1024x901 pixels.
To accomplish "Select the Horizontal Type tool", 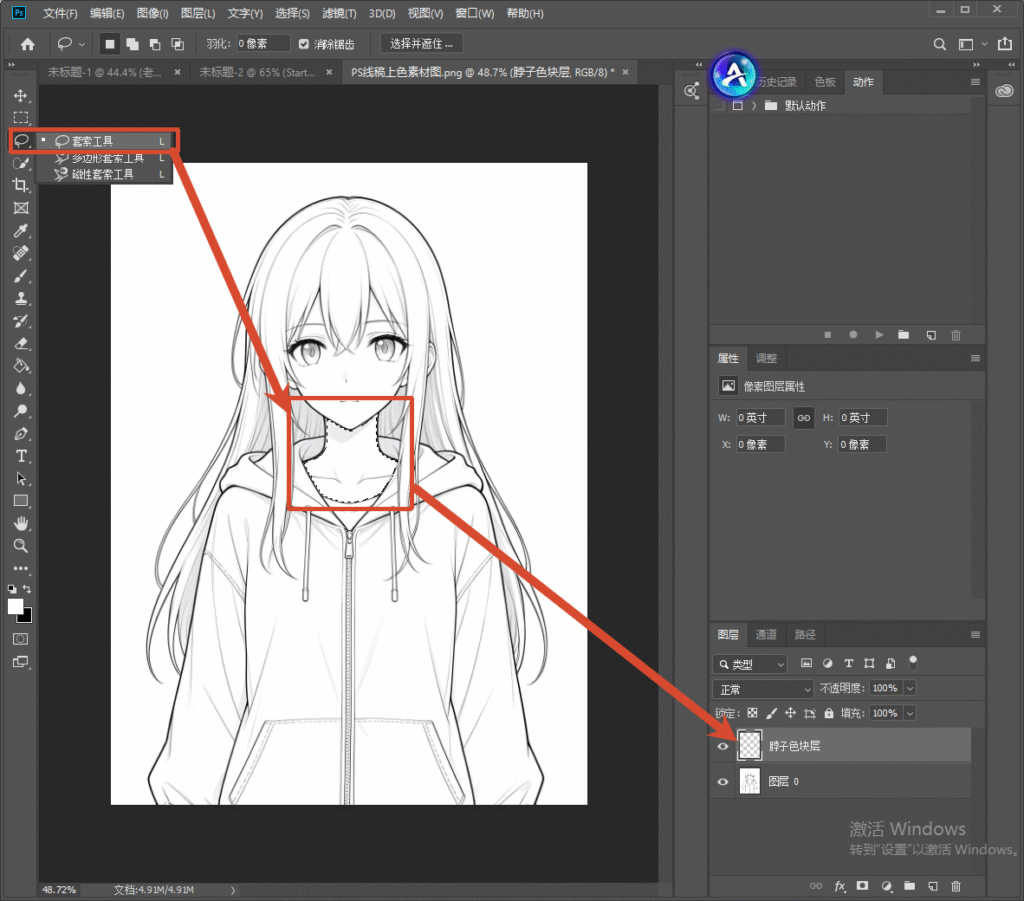I will pyautogui.click(x=21, y=456).
